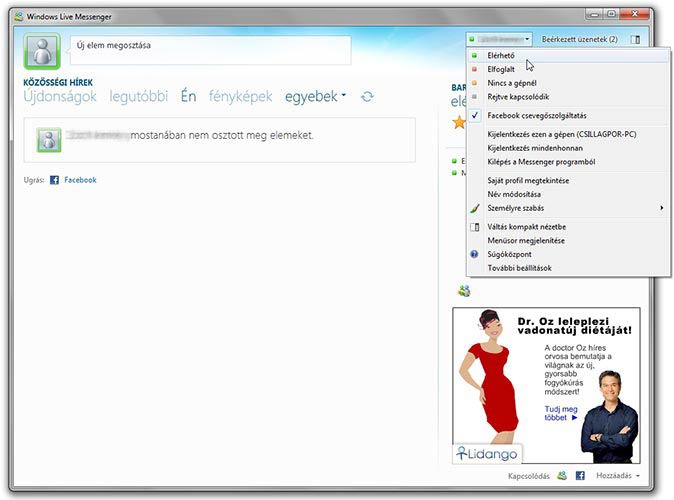Screen dimensions: 674x500
Task: Click the compact view icon next to inbox
Action: [x=635, y=39]
